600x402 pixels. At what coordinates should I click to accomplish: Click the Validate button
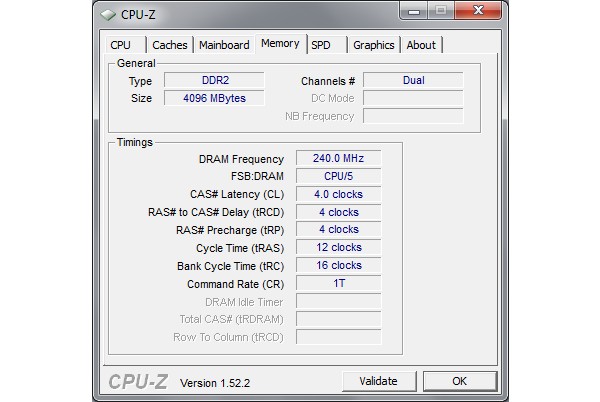point(379,381)
